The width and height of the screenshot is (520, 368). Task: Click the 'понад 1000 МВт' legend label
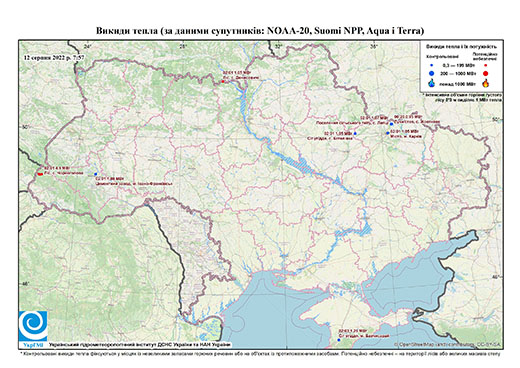click(x=458, y=83)
